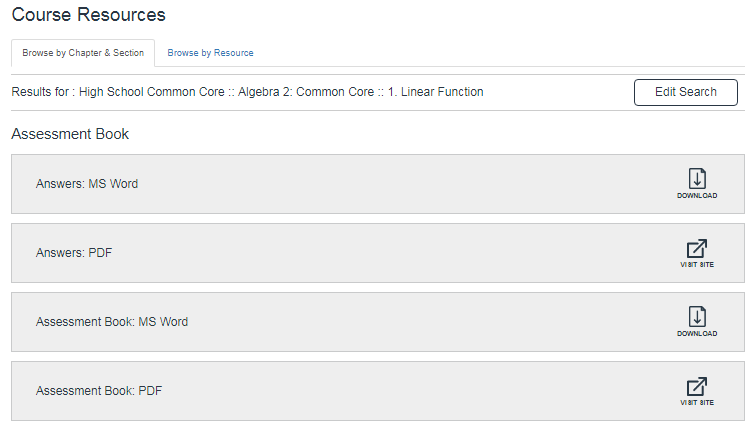Click the download icon for Answers: MS Word

[x=697, y=179]
